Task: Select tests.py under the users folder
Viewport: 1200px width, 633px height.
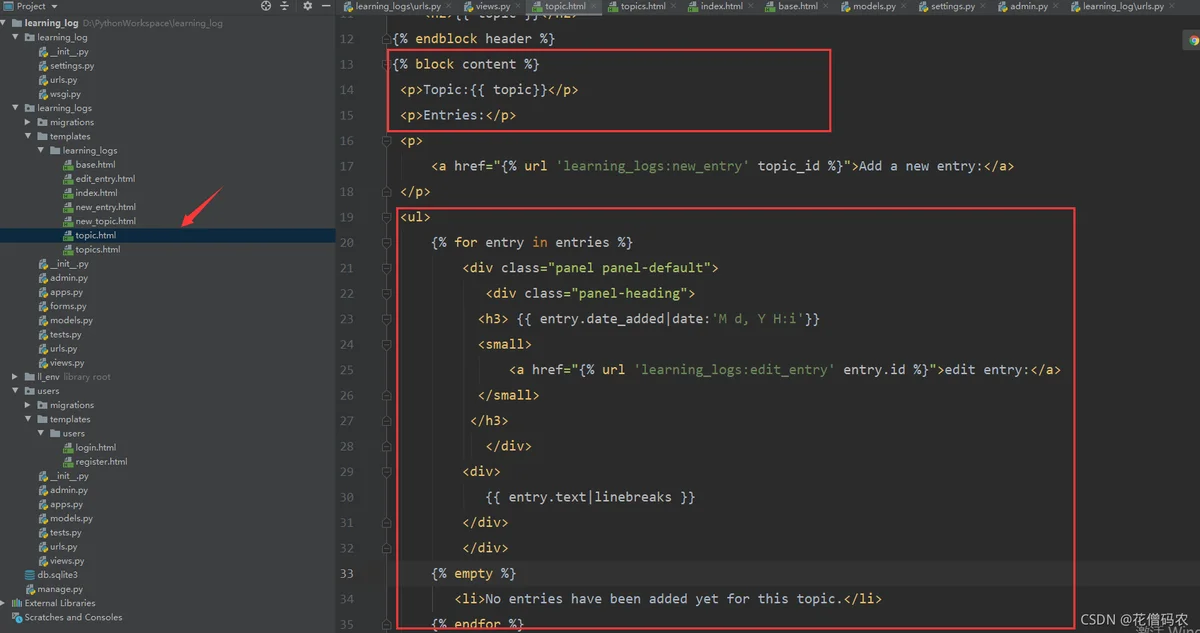Action: pyautogui.click(x=66, y=533)
